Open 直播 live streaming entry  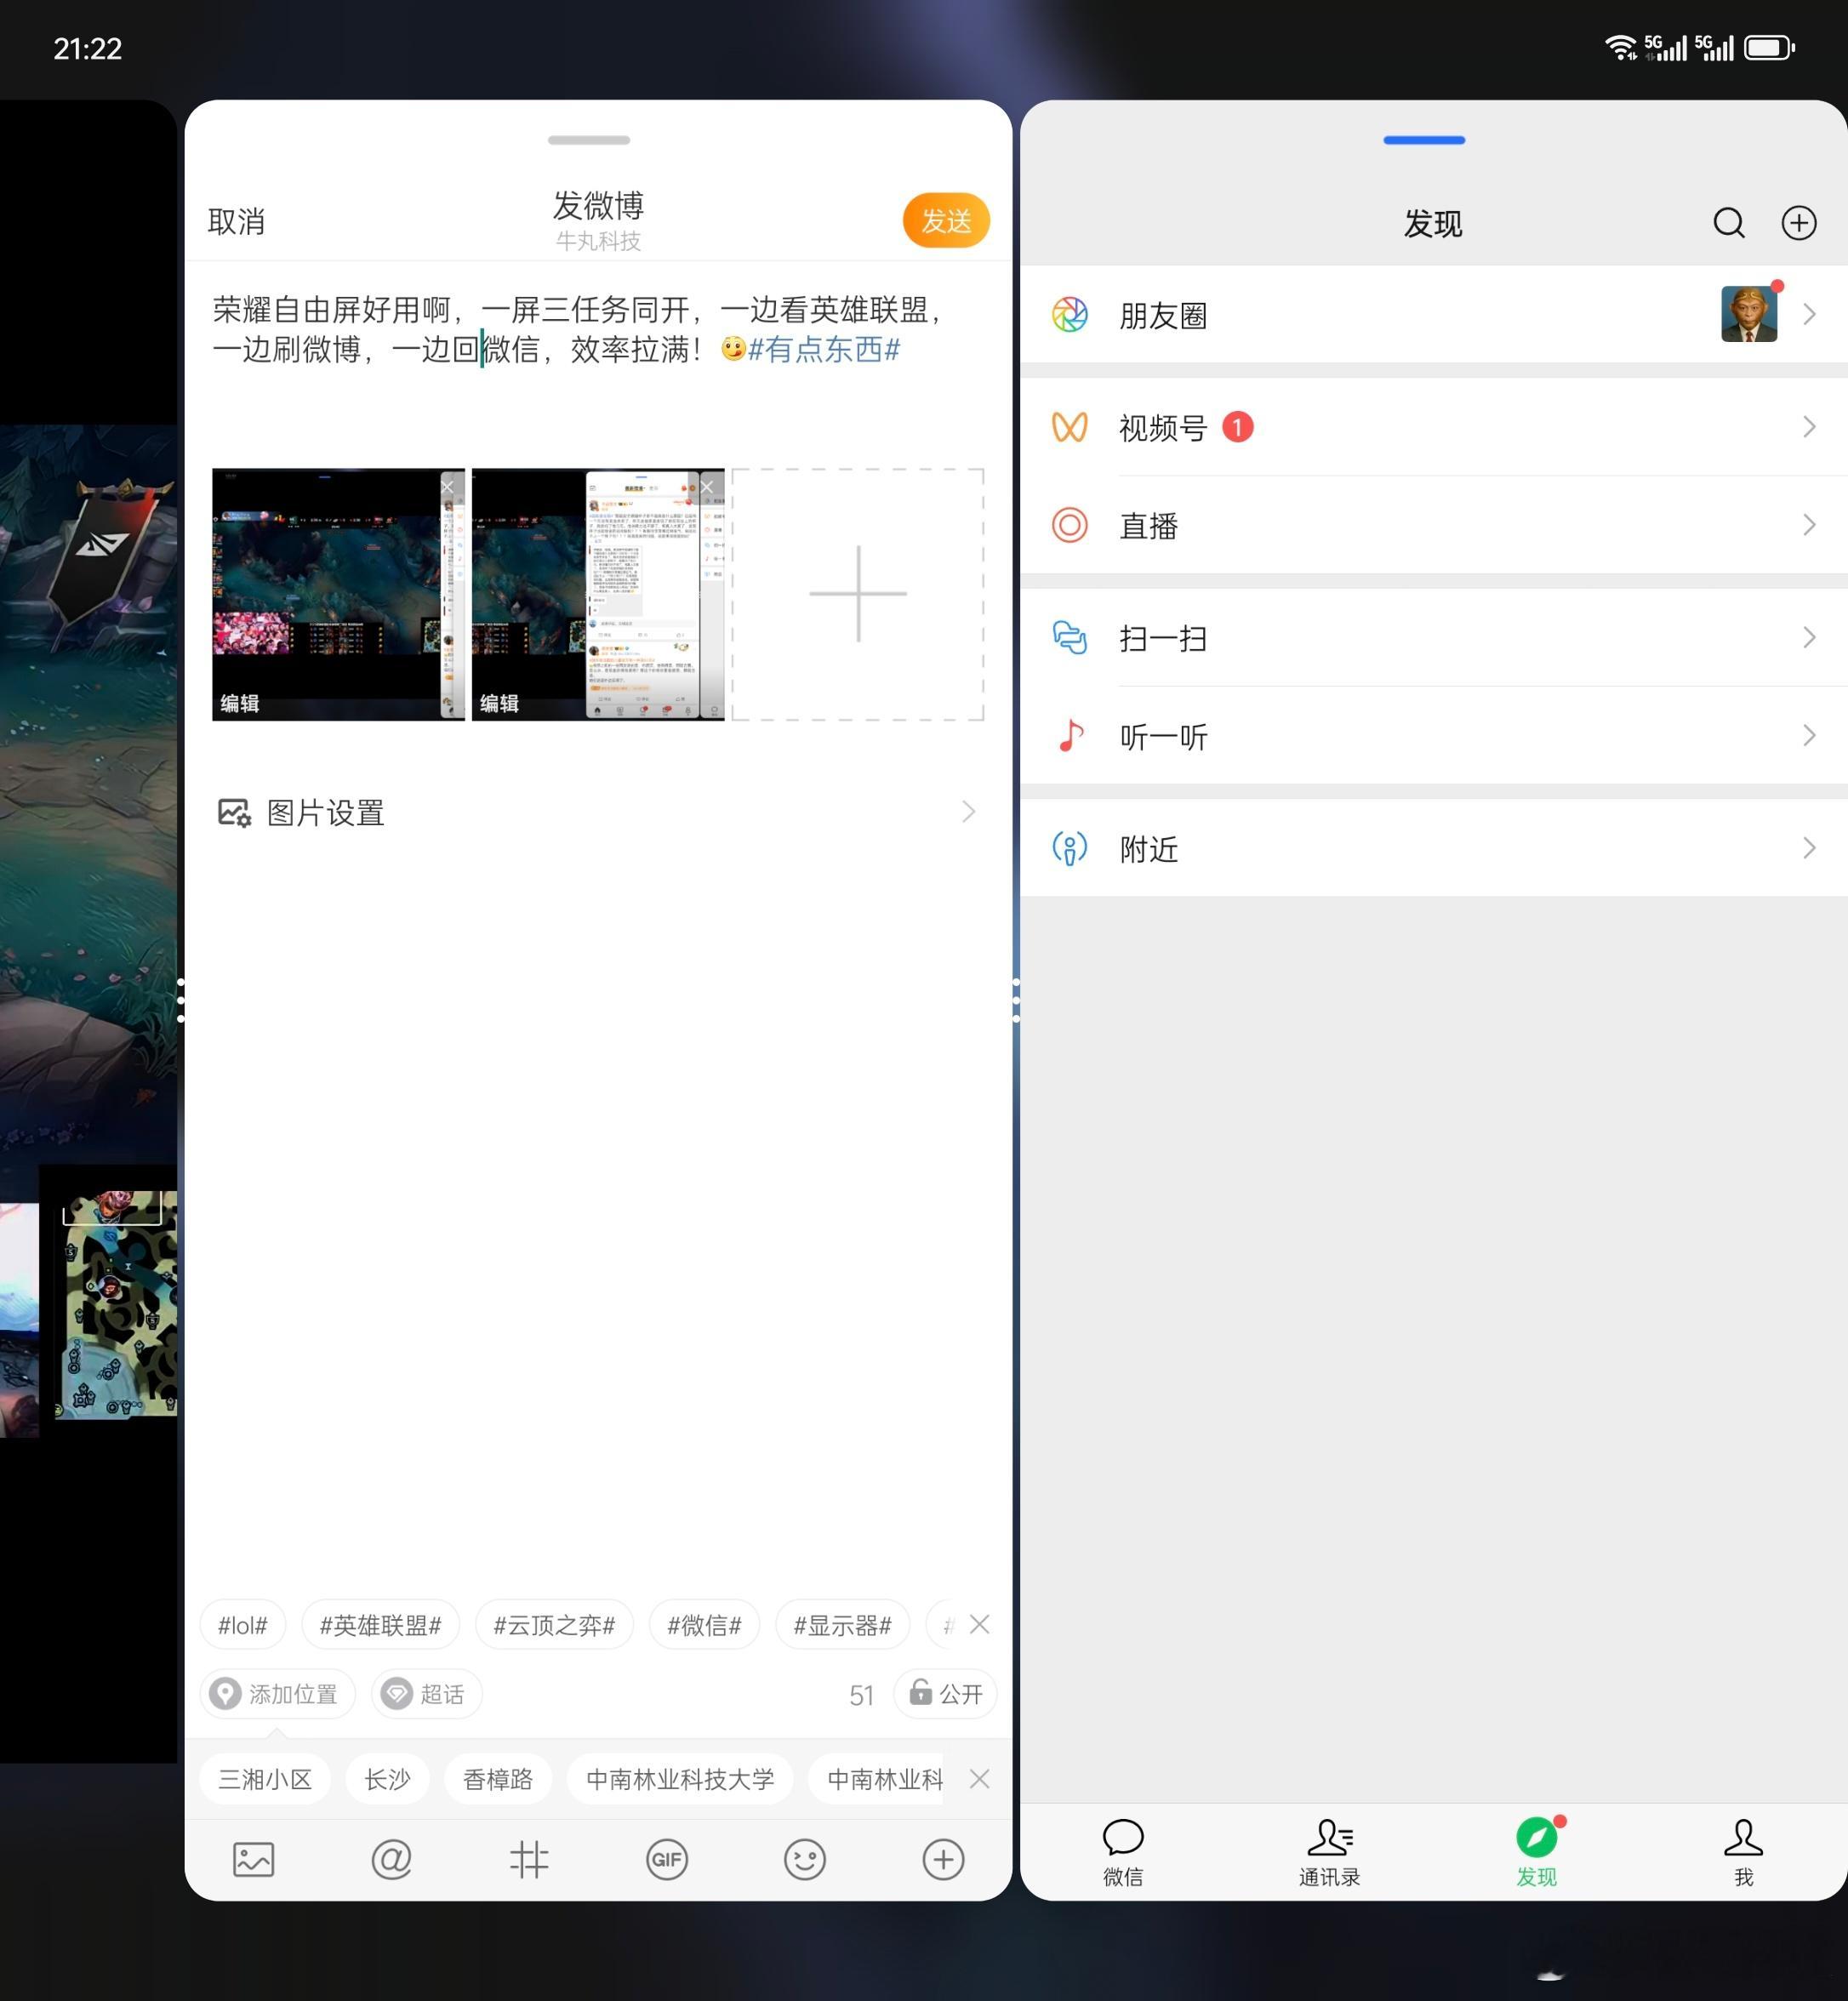click(1433, 525)
